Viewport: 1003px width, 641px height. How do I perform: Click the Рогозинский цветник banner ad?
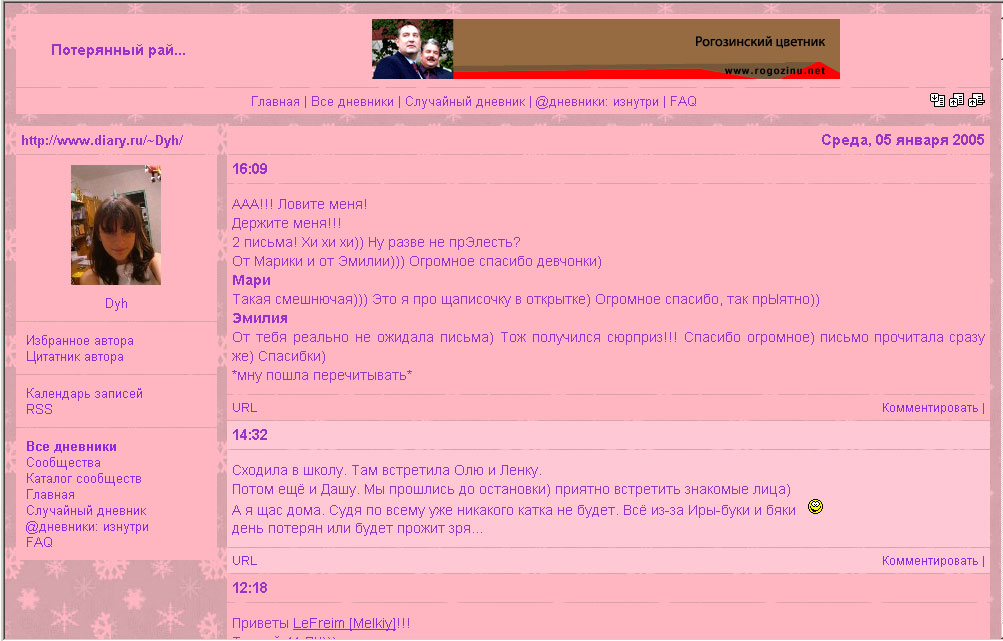click(605, 49)
